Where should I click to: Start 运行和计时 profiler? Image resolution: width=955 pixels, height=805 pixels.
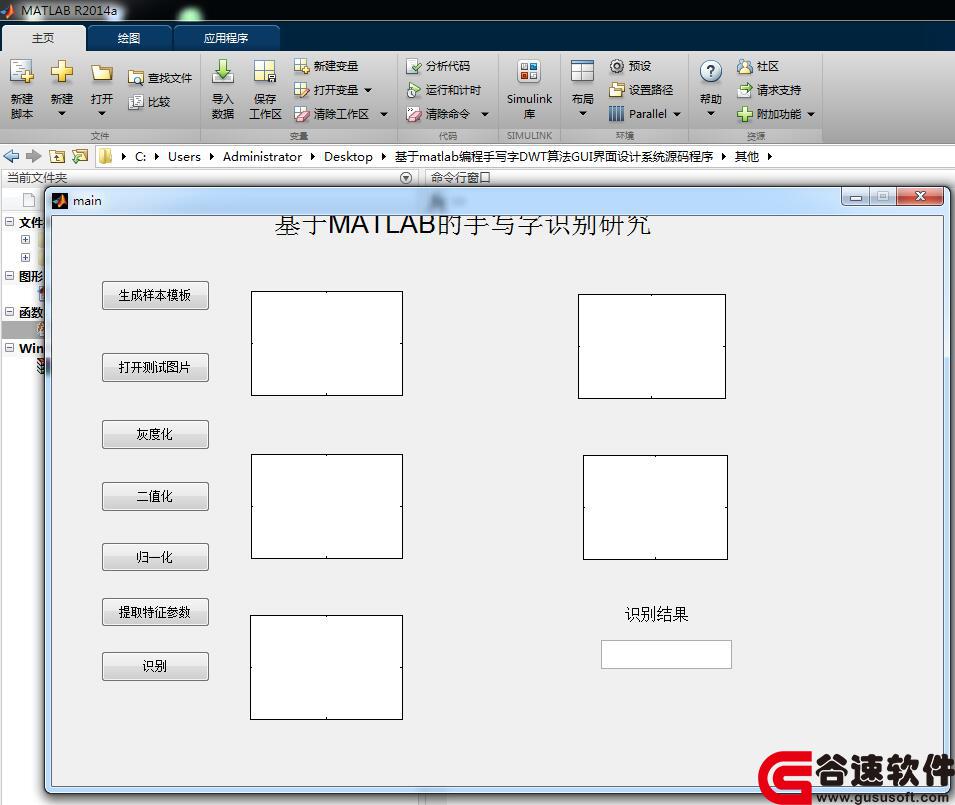[x=443, y=90]
